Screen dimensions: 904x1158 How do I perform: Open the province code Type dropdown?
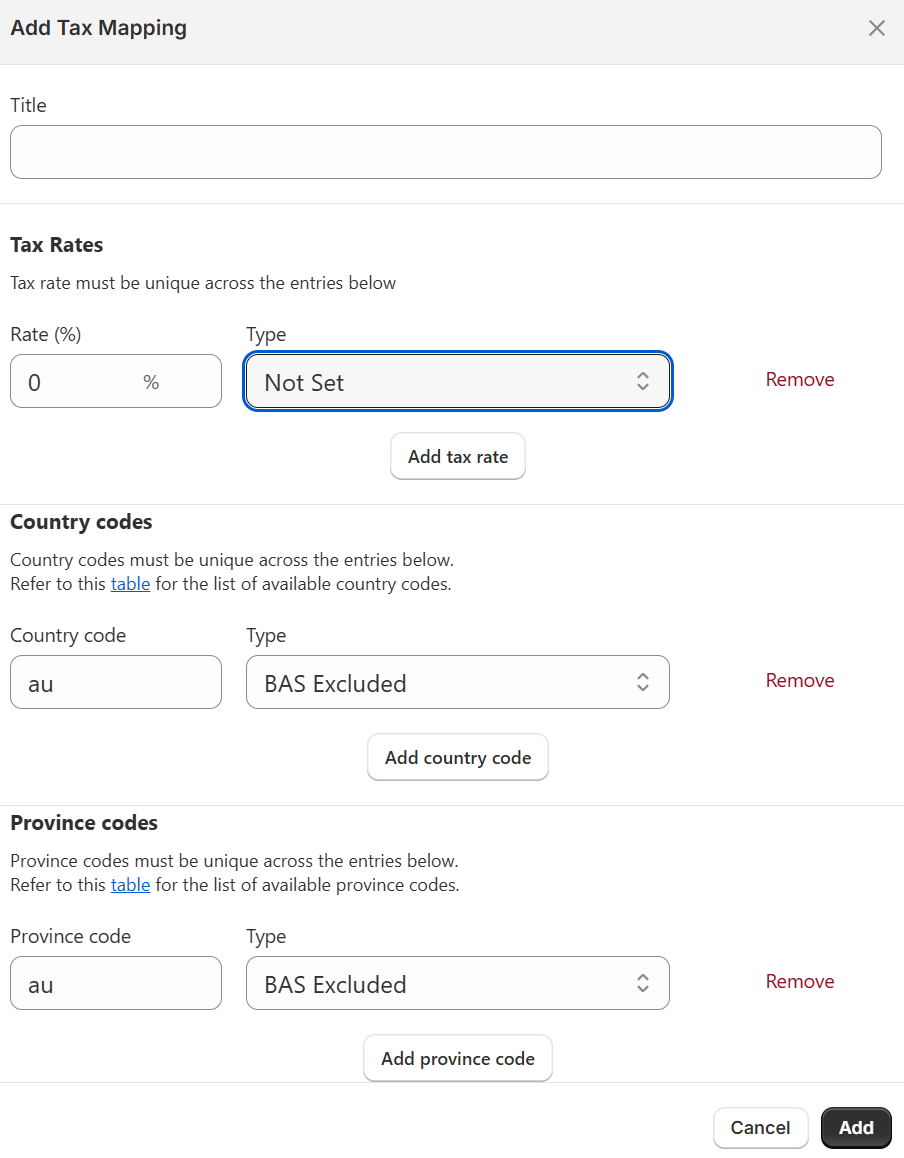click(x=440, y=983)
